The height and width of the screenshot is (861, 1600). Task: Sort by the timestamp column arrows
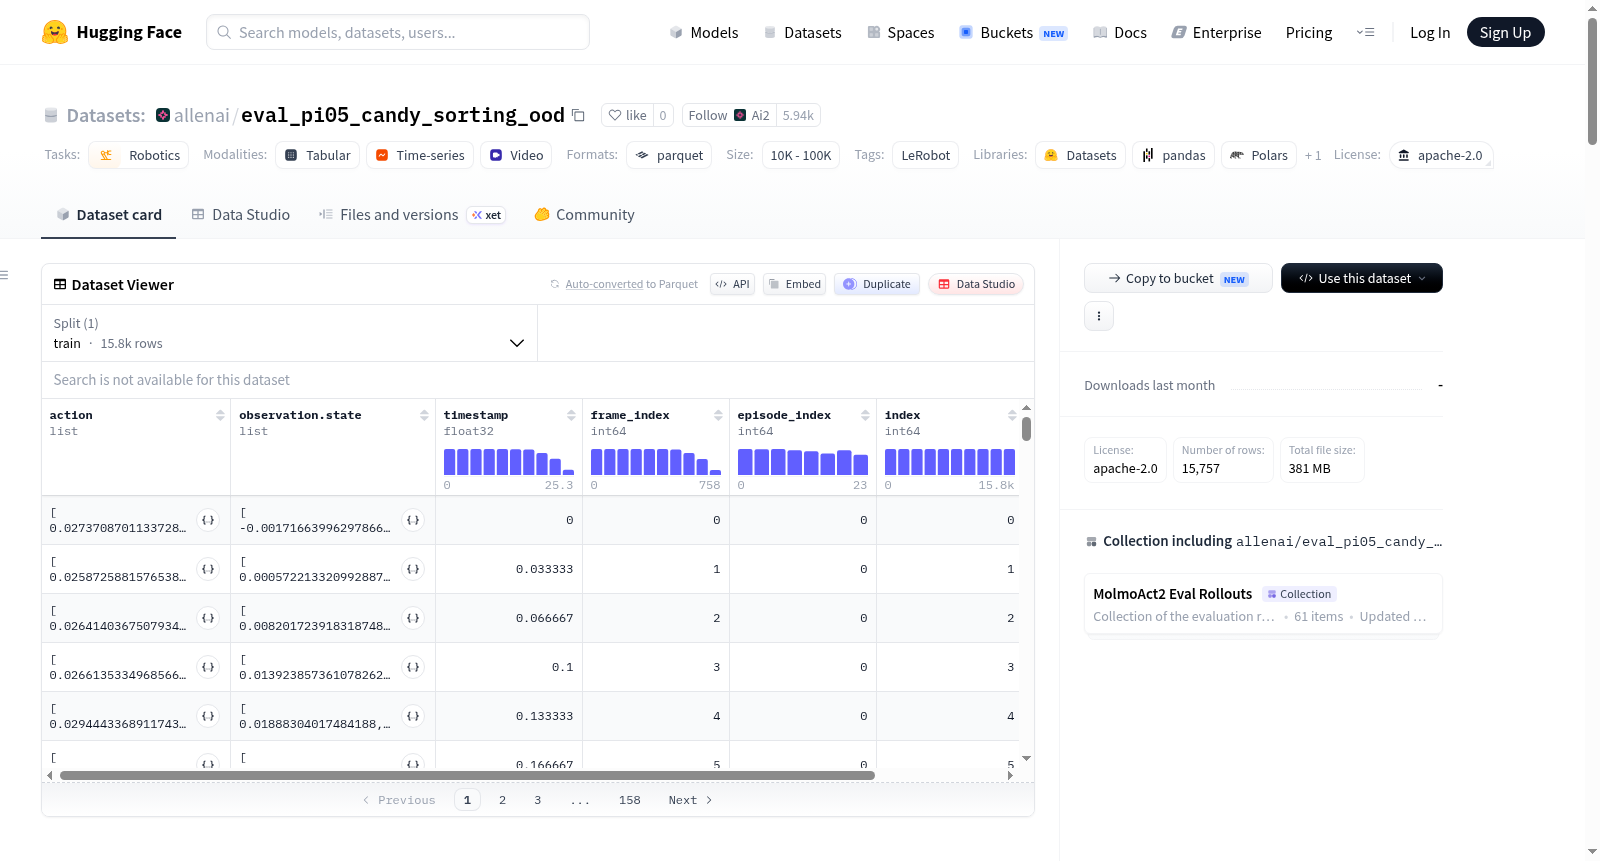coord(571,415)
